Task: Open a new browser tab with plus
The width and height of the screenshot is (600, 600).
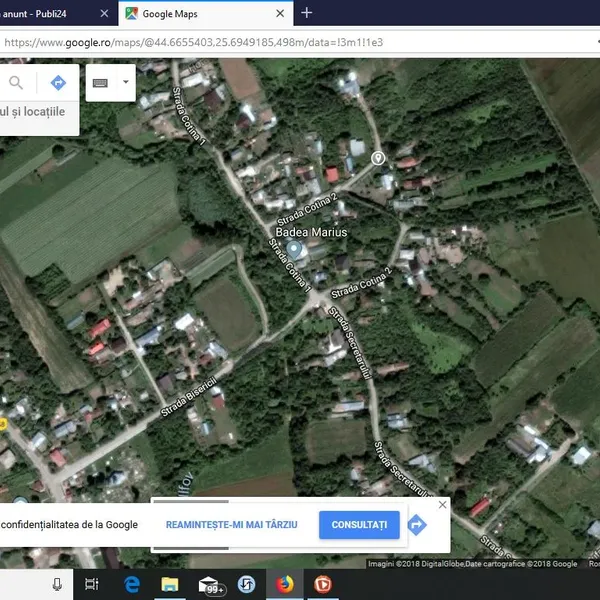Action: [x=307, y=13]
